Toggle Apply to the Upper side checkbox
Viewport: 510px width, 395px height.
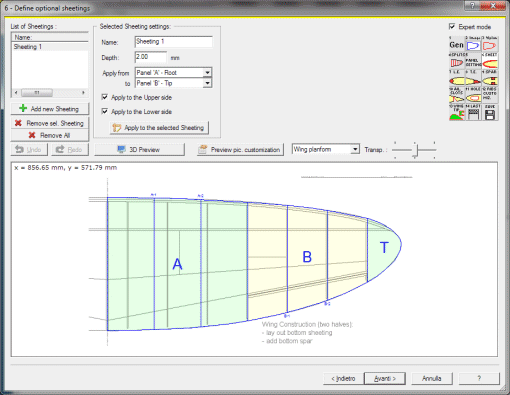tap(105, 97)
